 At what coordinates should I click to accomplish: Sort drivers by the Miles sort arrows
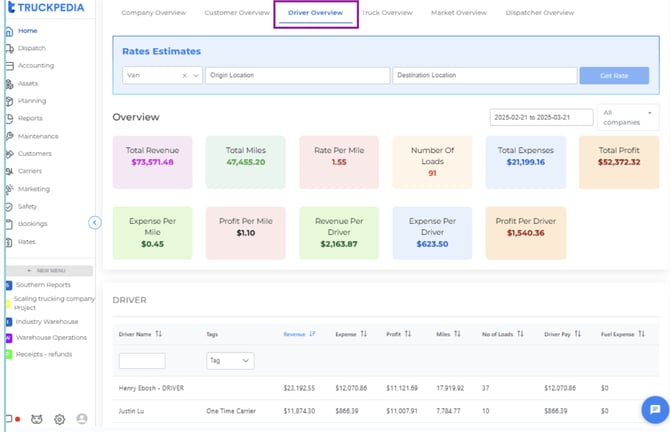click(x=457, y=334)
